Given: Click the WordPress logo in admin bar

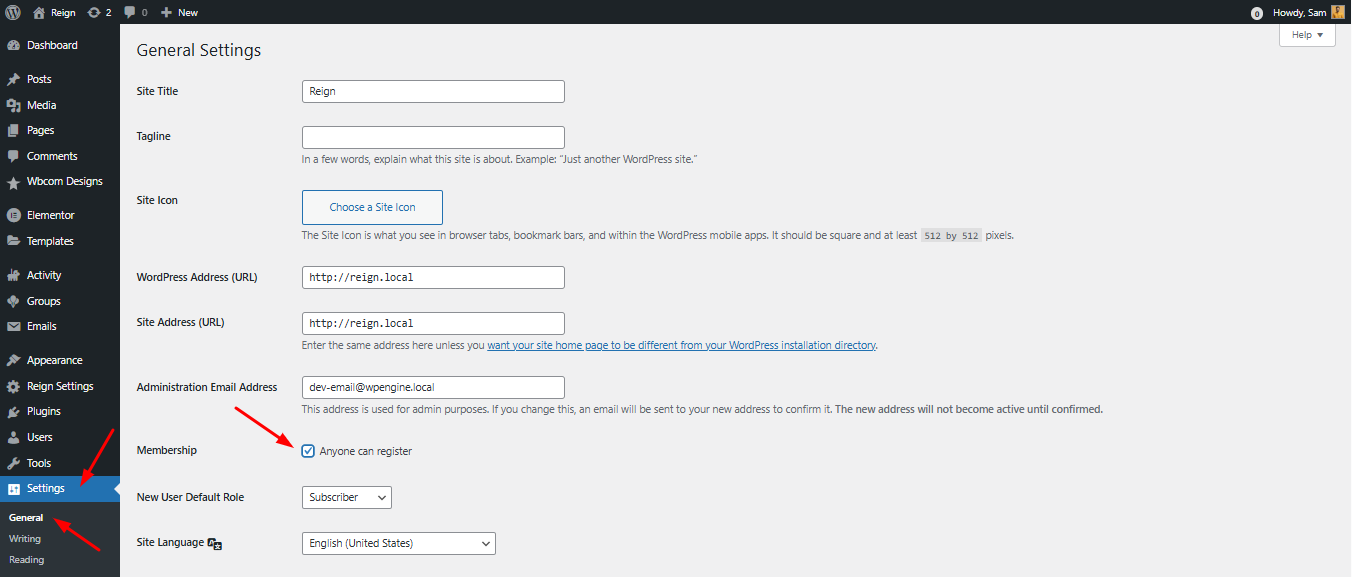Looking at the screenshot, I should coord(11,12).
